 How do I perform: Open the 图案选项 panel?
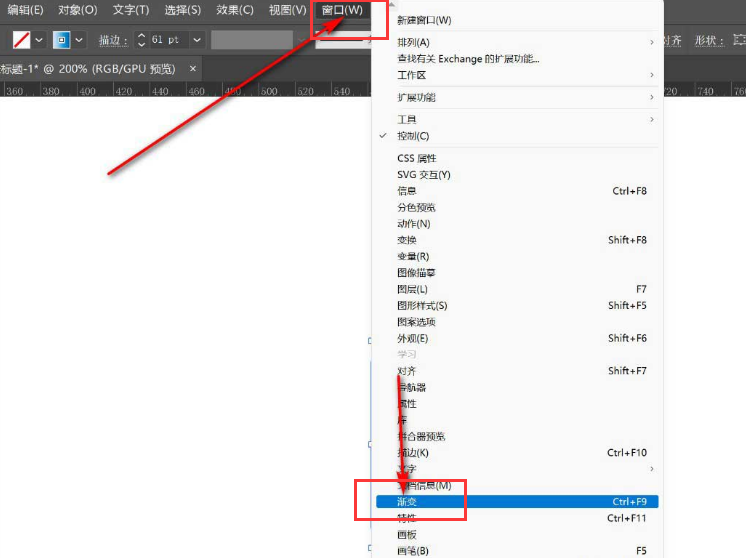pos(517,322)
